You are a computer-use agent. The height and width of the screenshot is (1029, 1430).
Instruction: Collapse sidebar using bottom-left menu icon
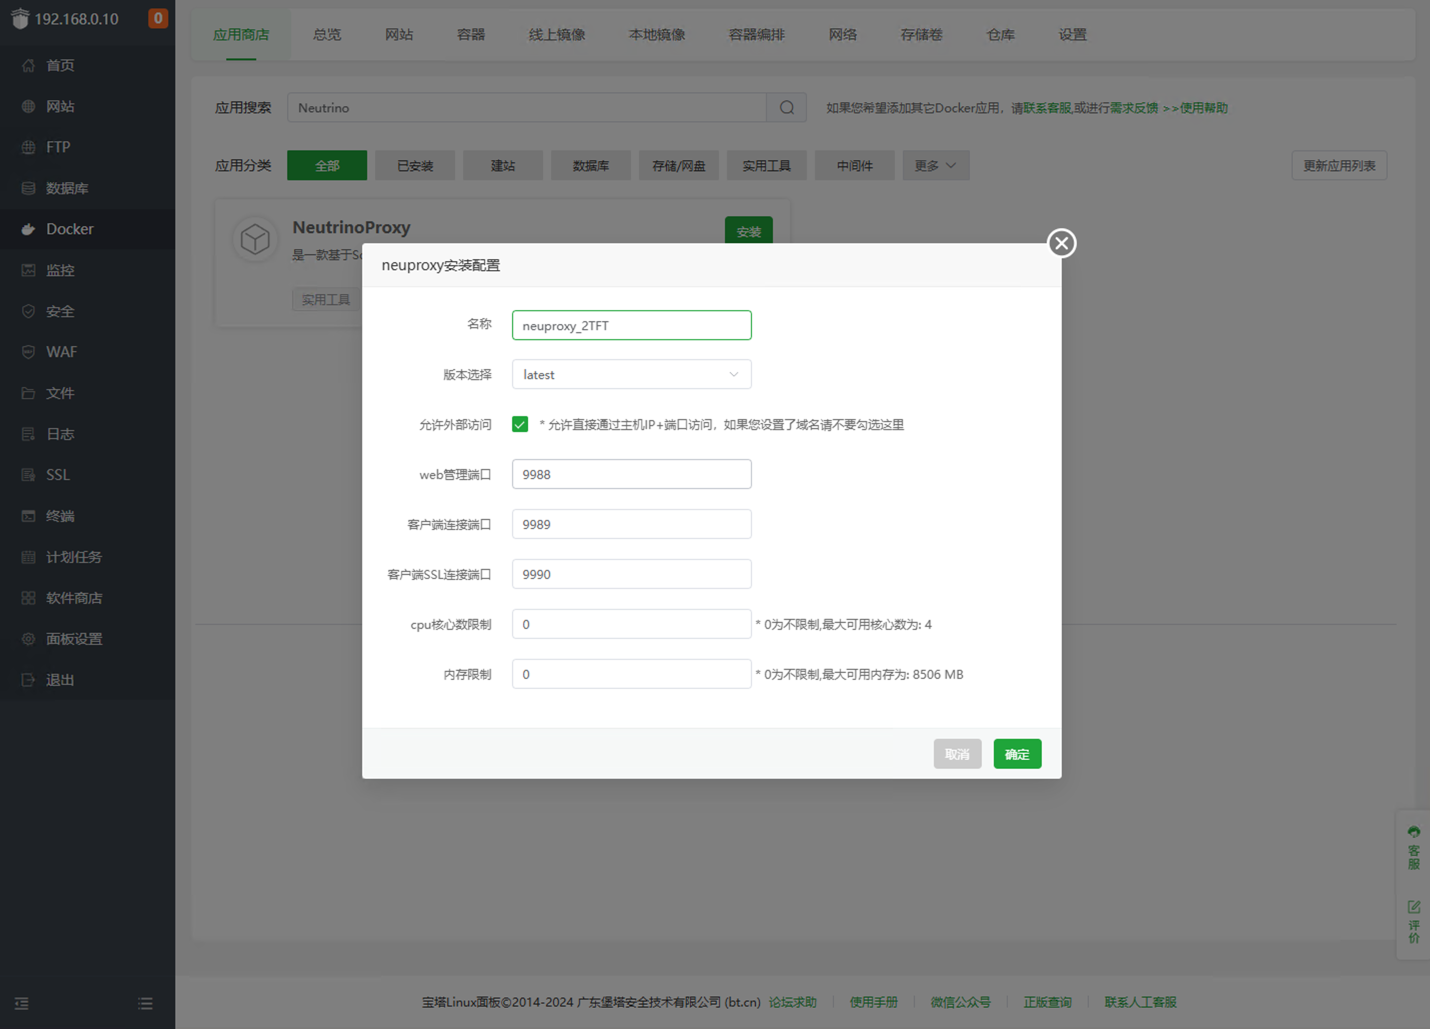[22, 1003]
